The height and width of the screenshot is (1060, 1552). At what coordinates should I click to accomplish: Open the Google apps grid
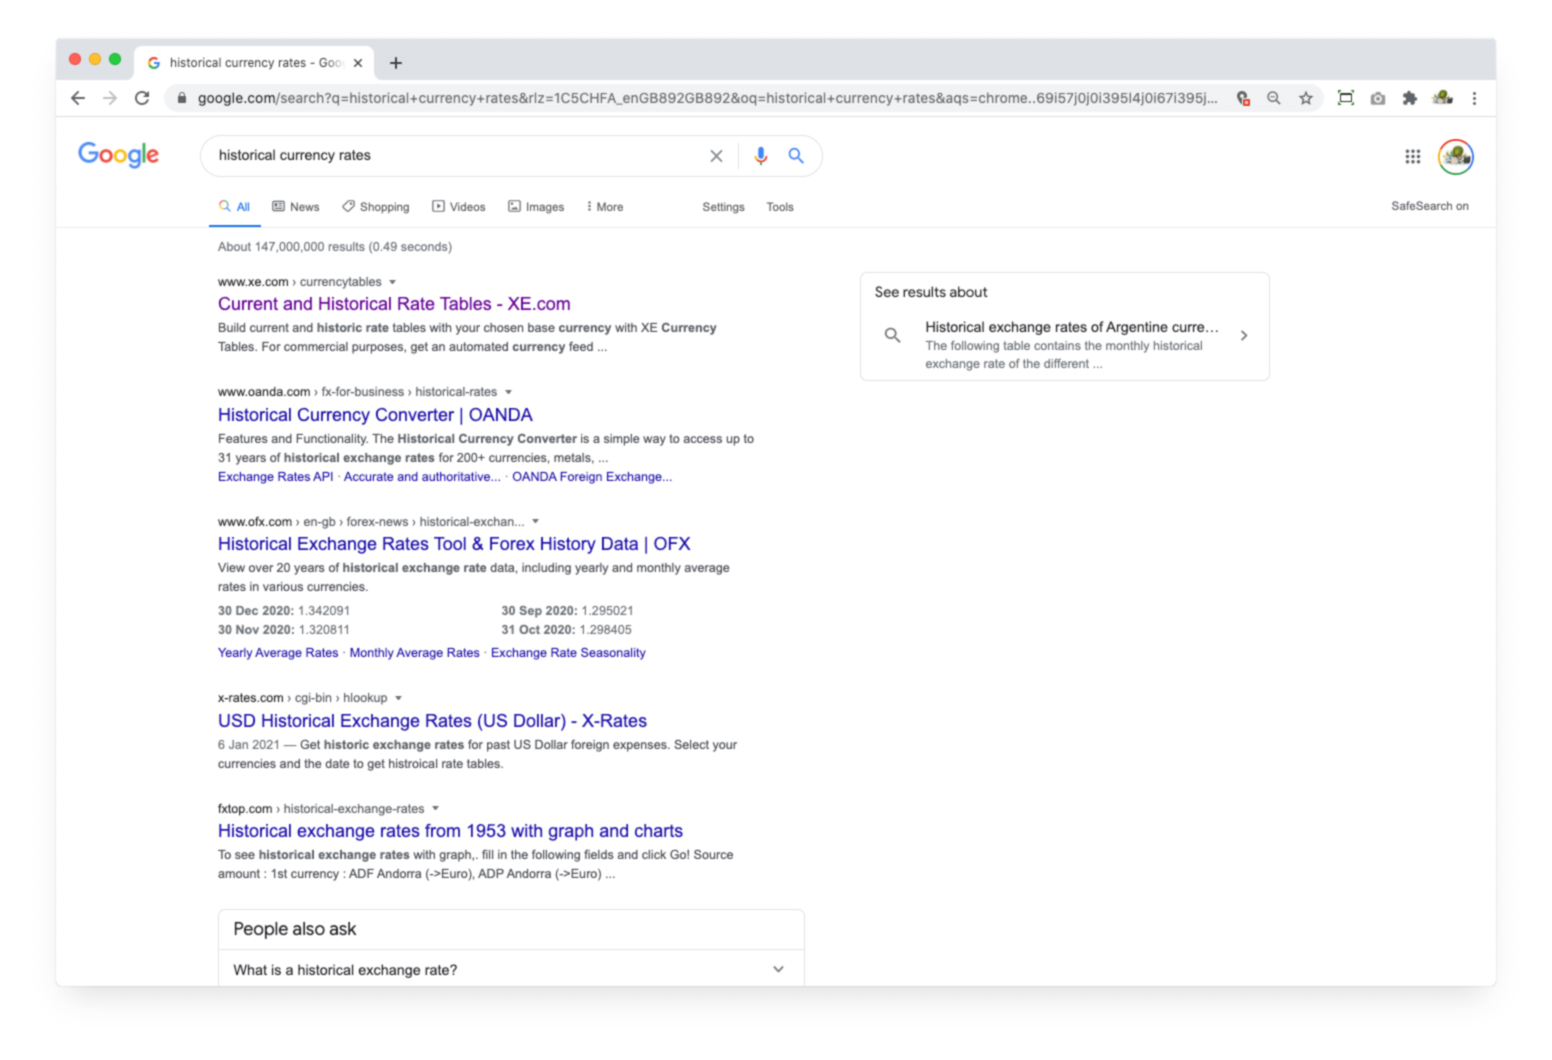click(1412, 156)
